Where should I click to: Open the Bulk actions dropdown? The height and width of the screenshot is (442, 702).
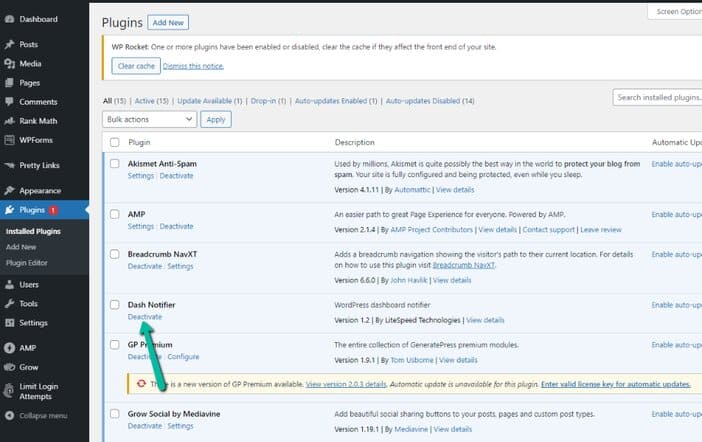point(150,120)
